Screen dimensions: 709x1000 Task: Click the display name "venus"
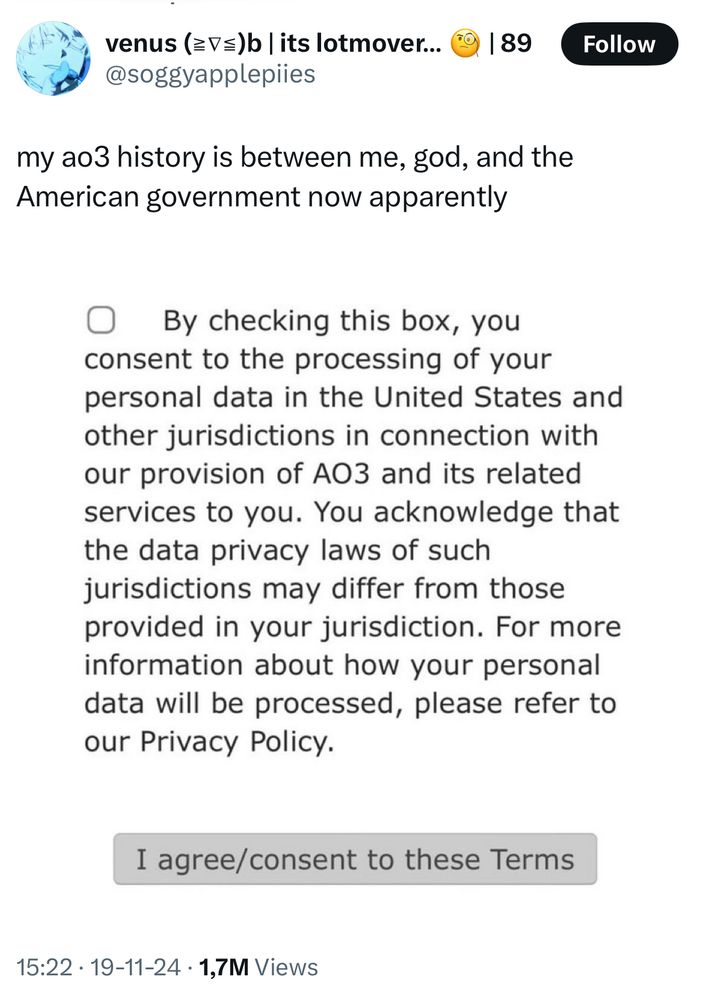[x=144, y=44]
